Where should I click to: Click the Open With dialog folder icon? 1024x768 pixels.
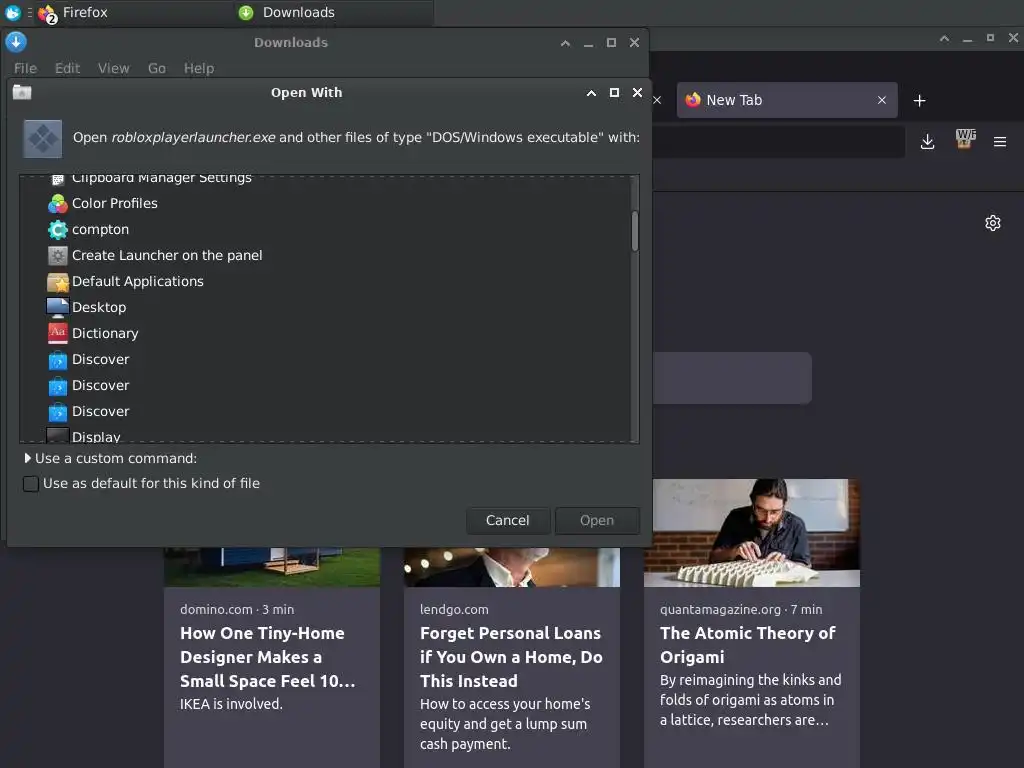tap(22, 92)
